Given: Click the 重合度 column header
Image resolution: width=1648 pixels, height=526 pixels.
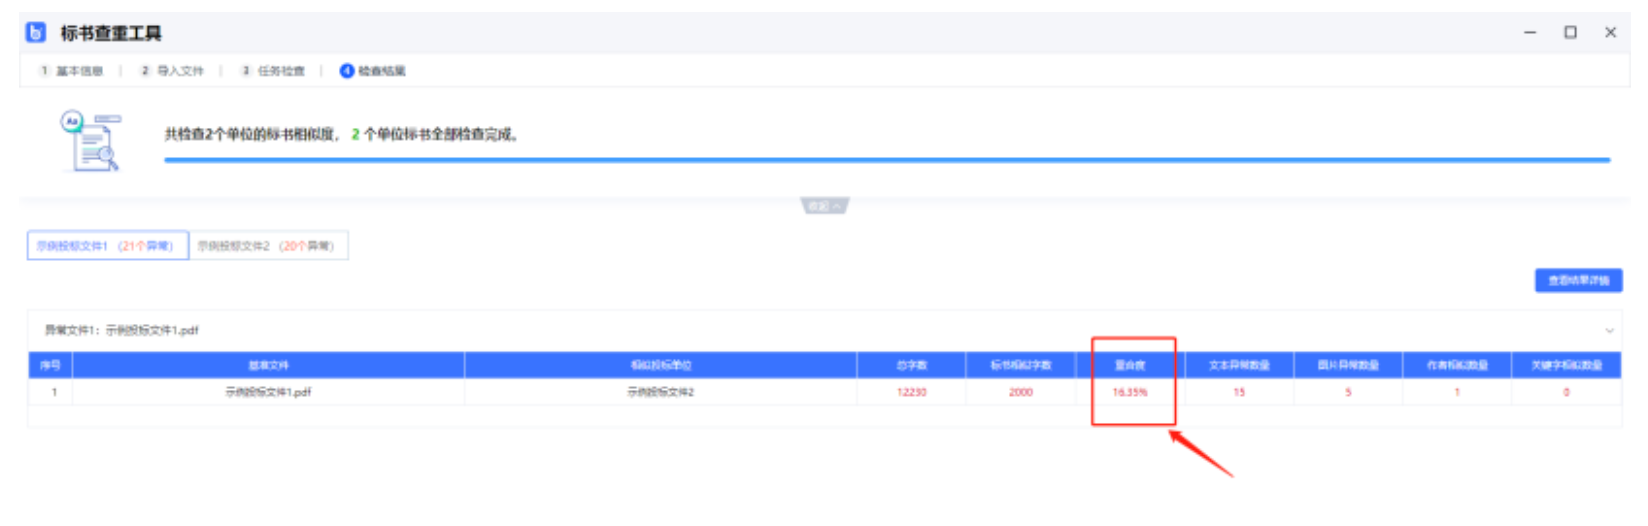Looking at the screenshot, I should pyautogui.click(x=1130, y=365).
